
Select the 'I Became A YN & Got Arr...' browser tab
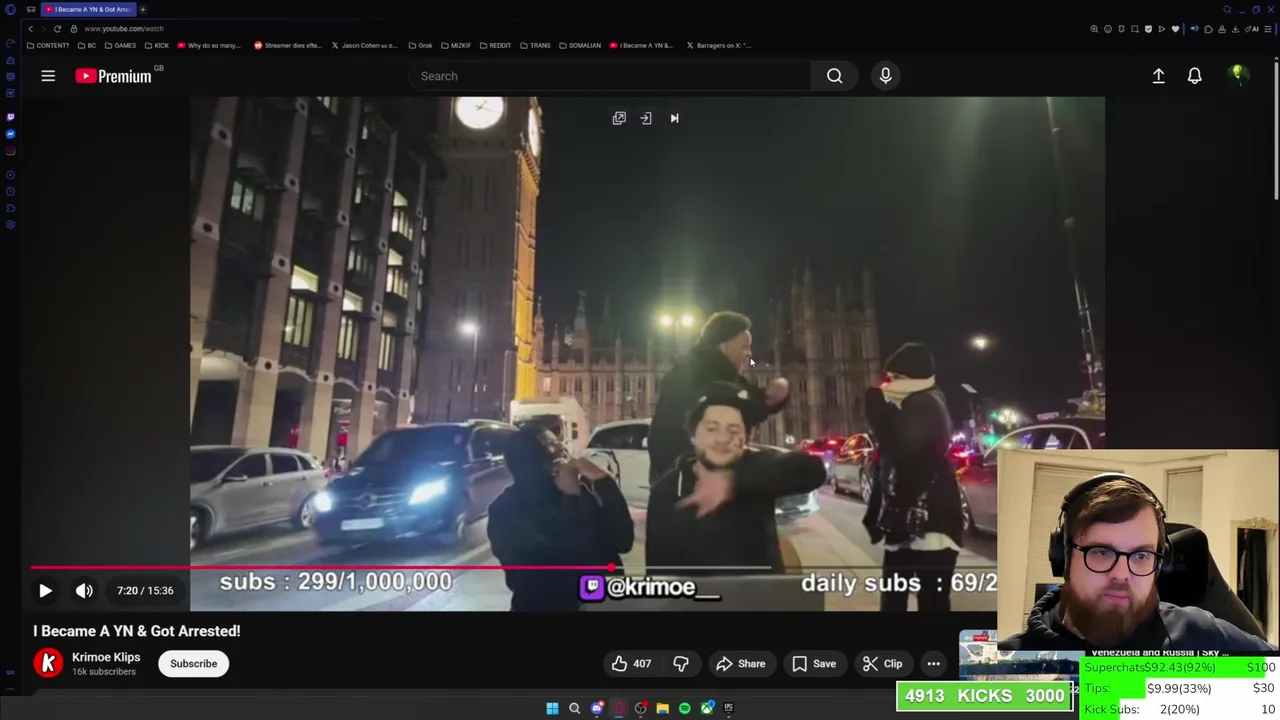click(87, 9)
